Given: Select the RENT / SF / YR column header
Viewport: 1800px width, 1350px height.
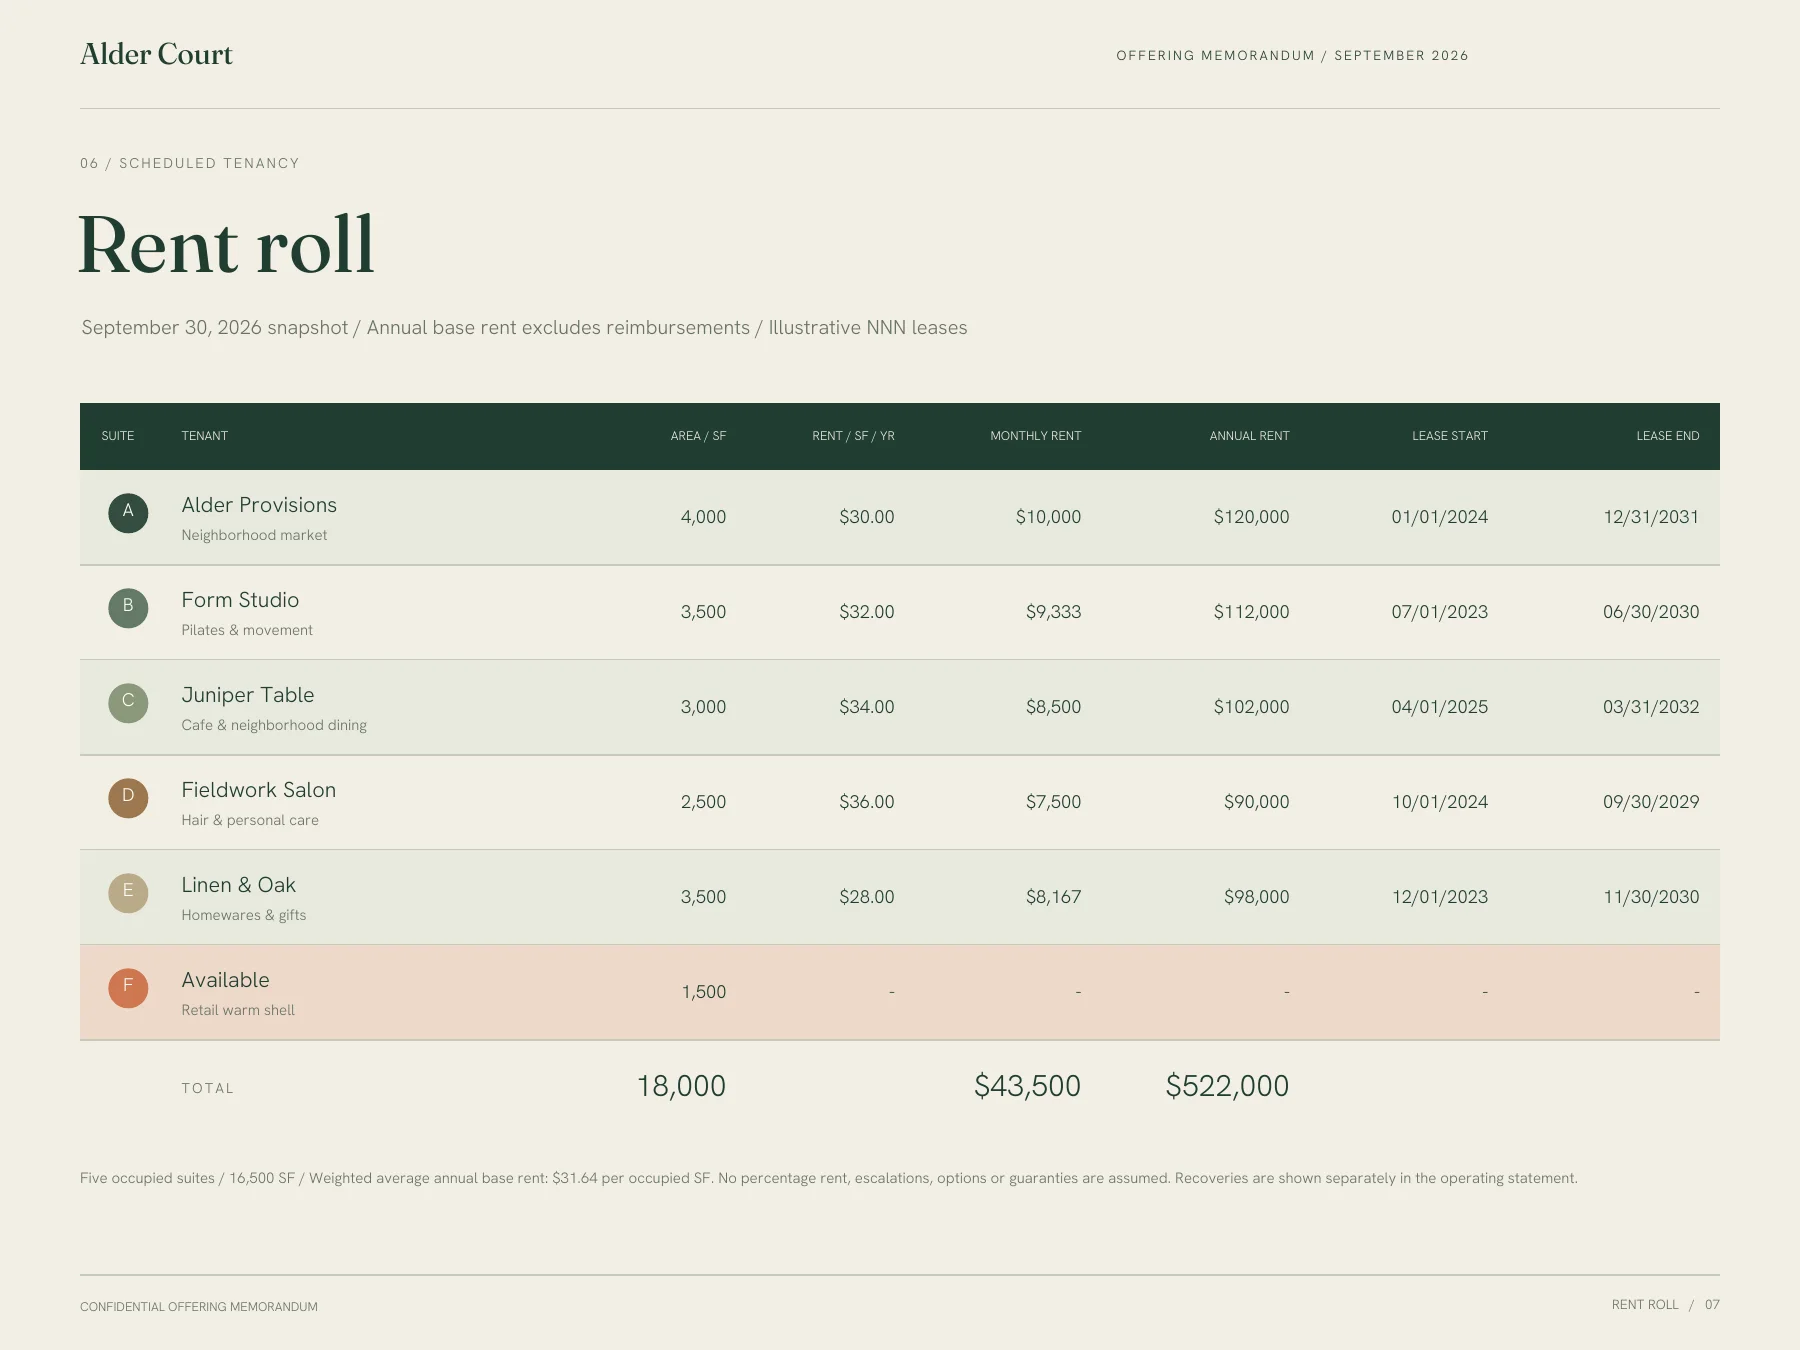Looking at the screenshot, I should click(853, 436).
